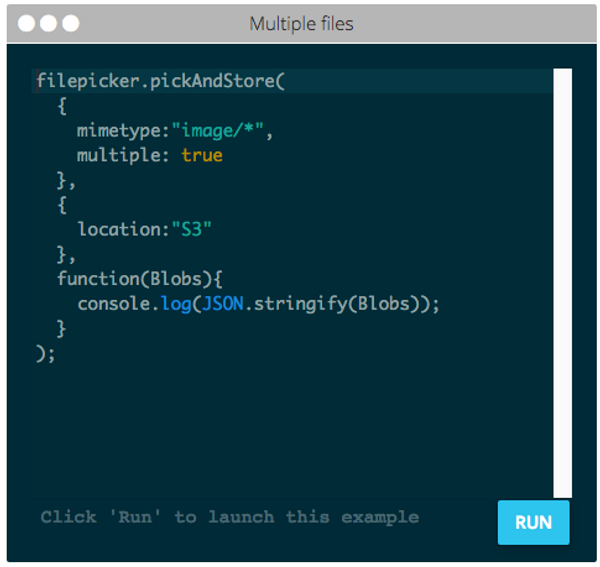Viewport: 600px width, 567px height.
Task: Click the closing ');' code line
Action: click(46, 353)
